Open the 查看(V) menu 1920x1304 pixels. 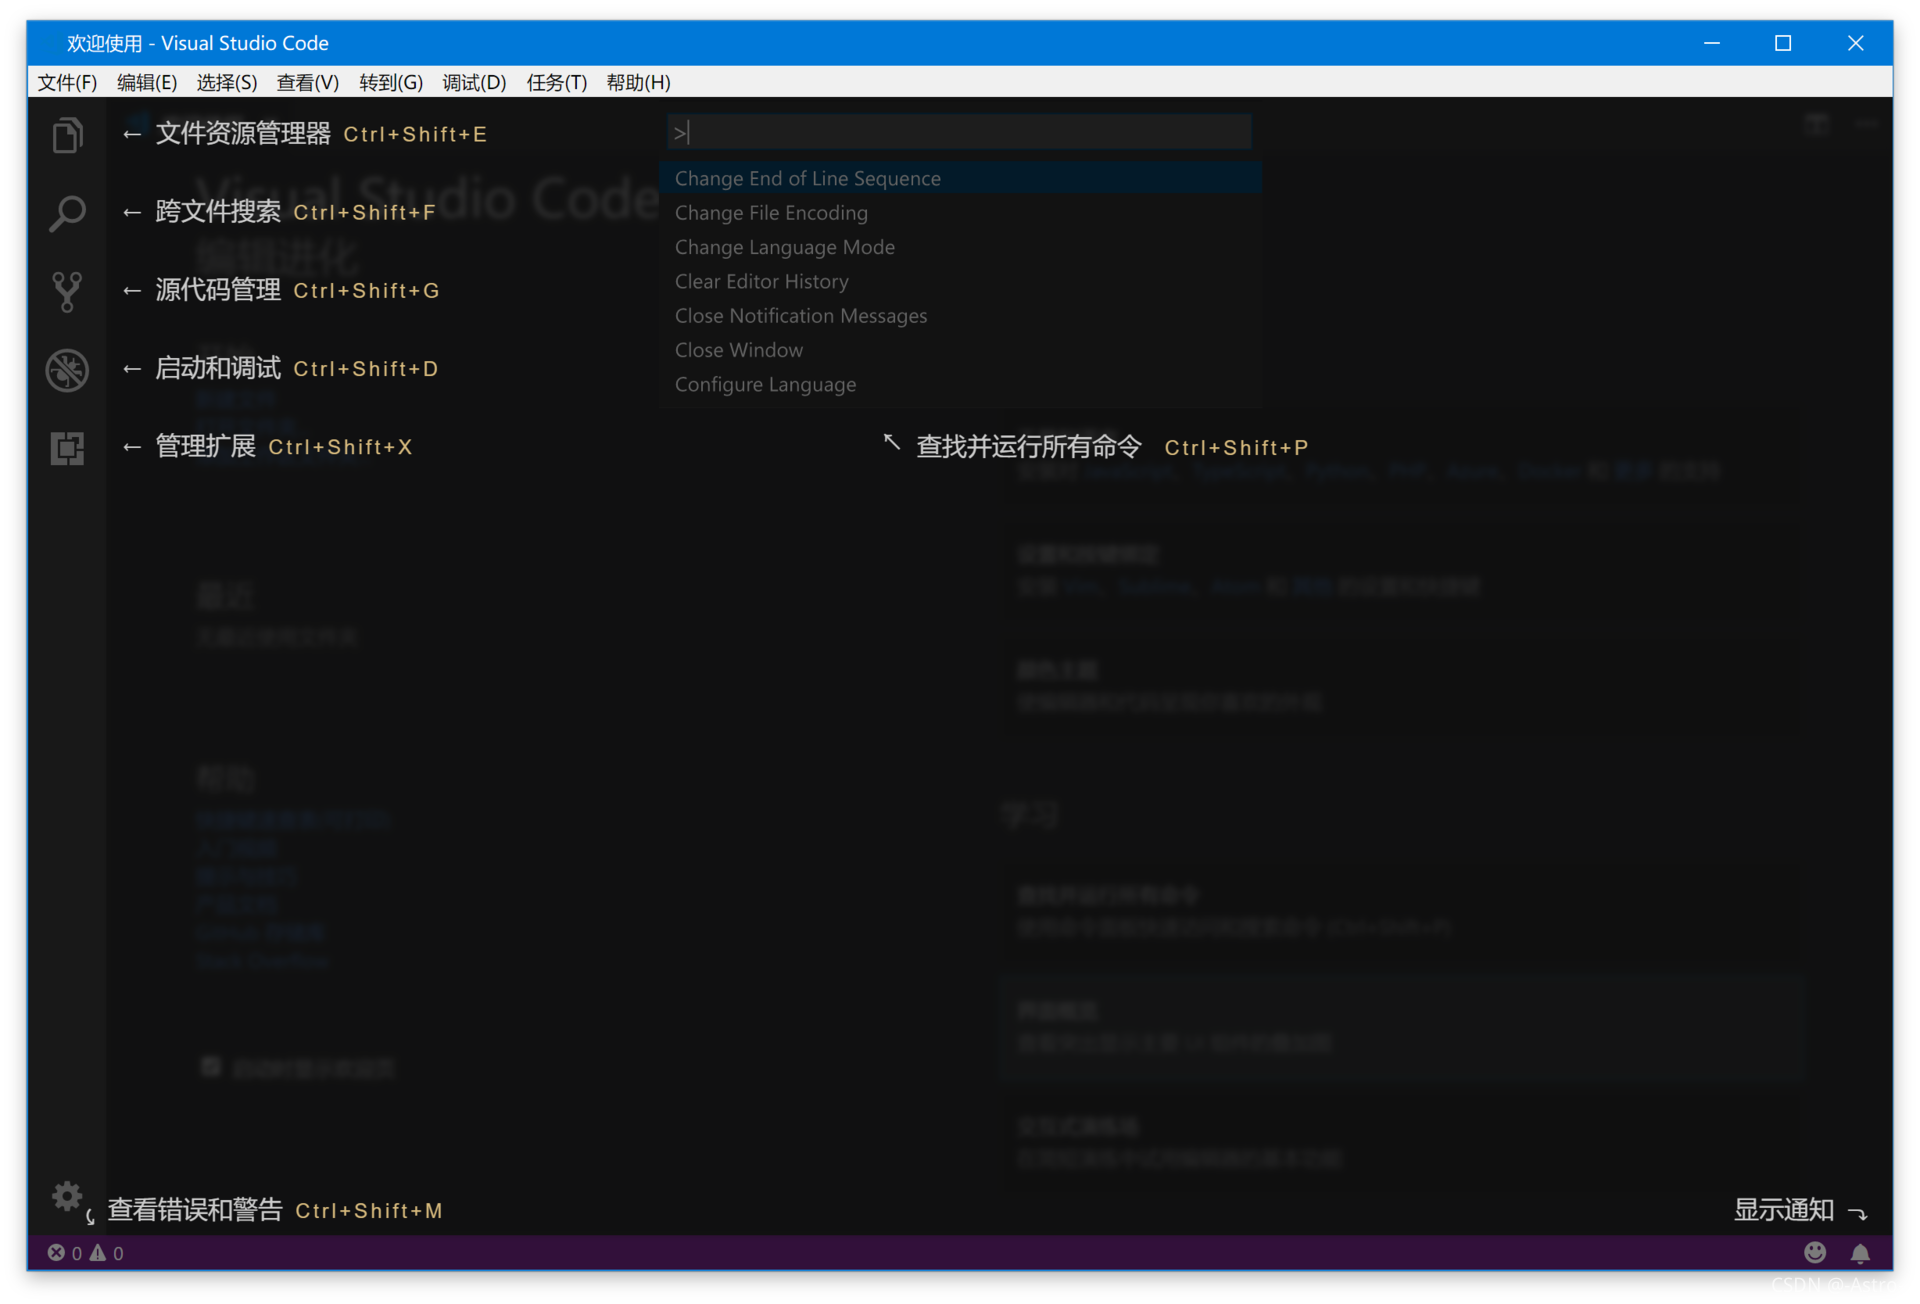coord(307,82)
